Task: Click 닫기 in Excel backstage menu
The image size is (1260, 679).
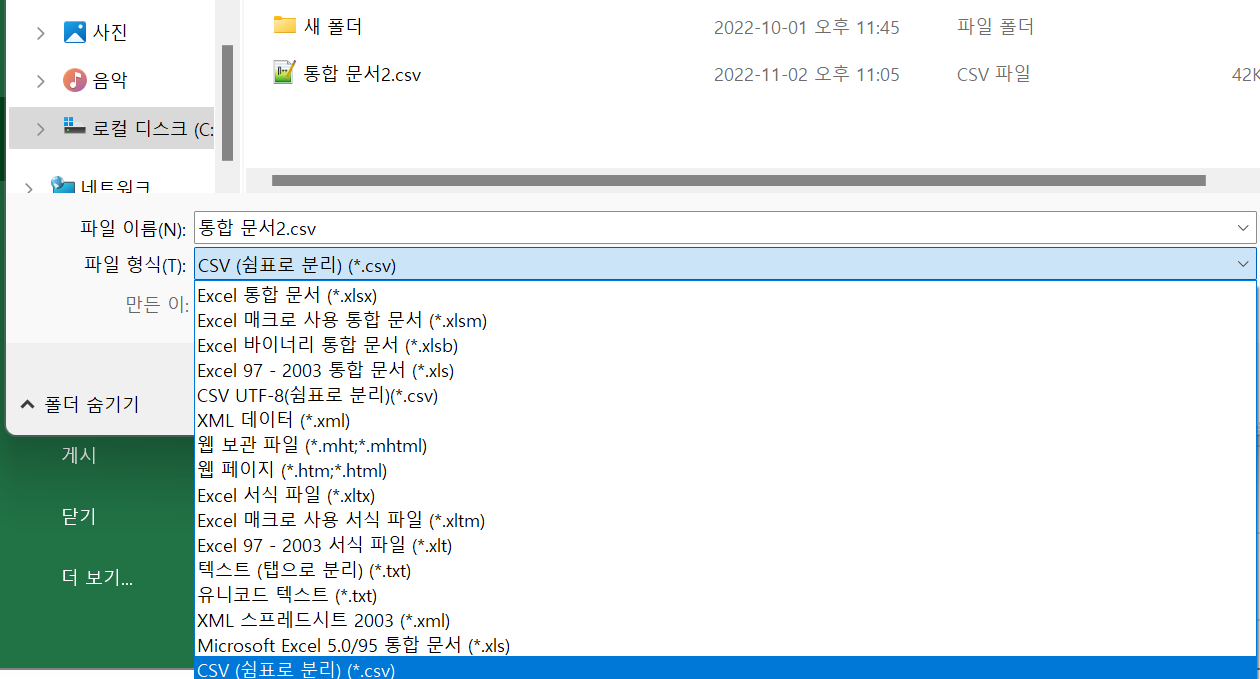Action: click(79, 517)
